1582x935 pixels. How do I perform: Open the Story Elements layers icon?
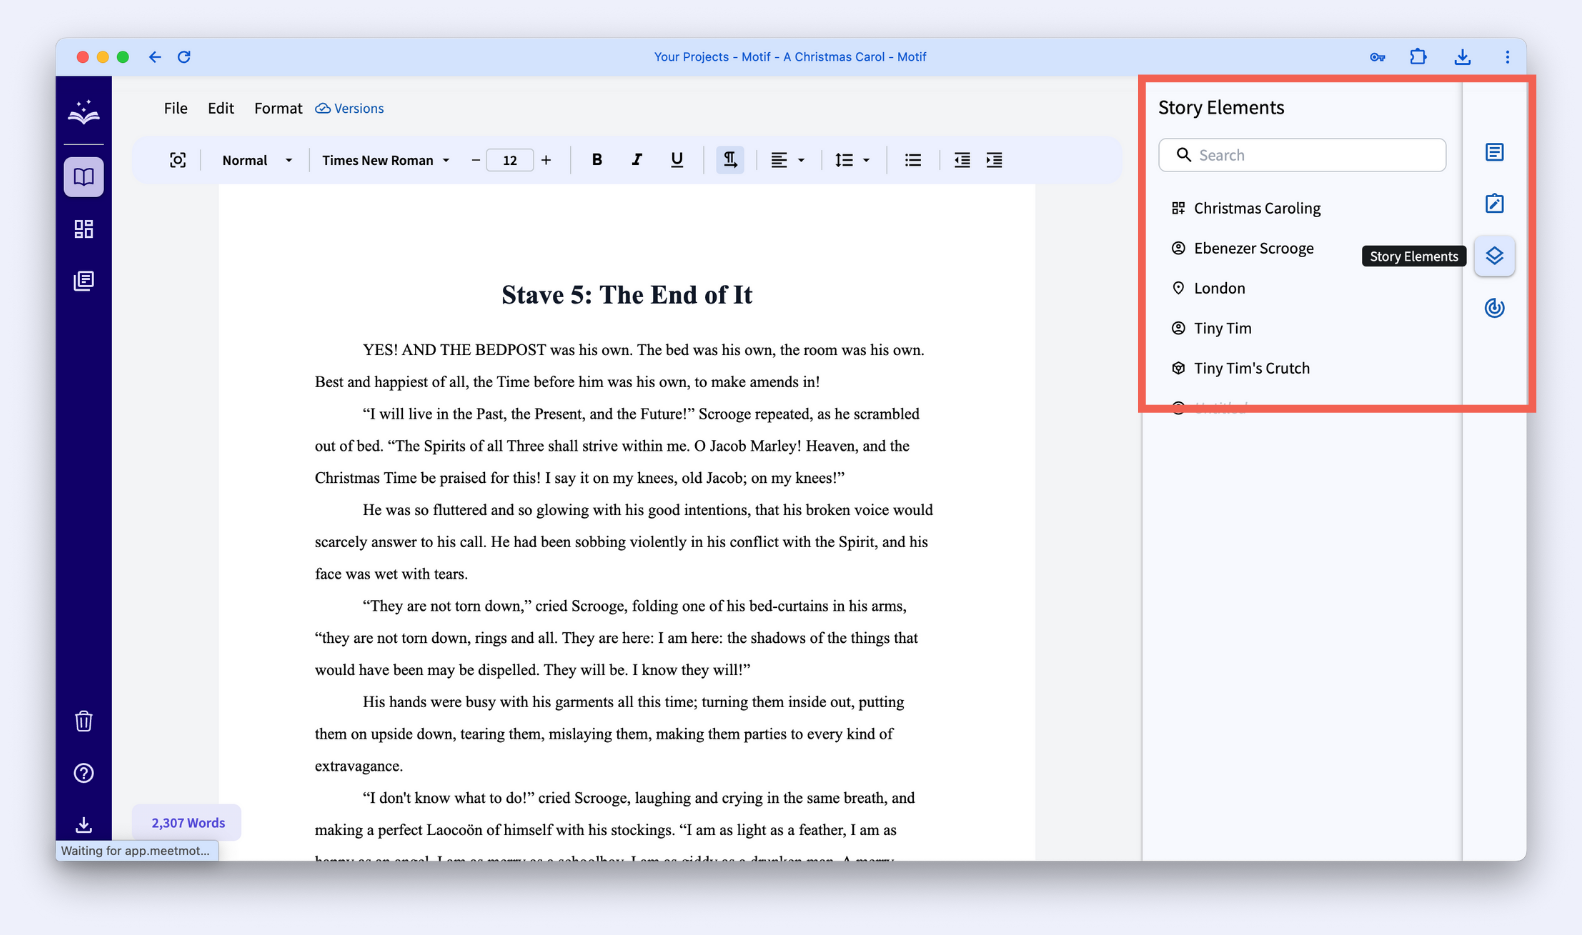[x=1495, y=256]
